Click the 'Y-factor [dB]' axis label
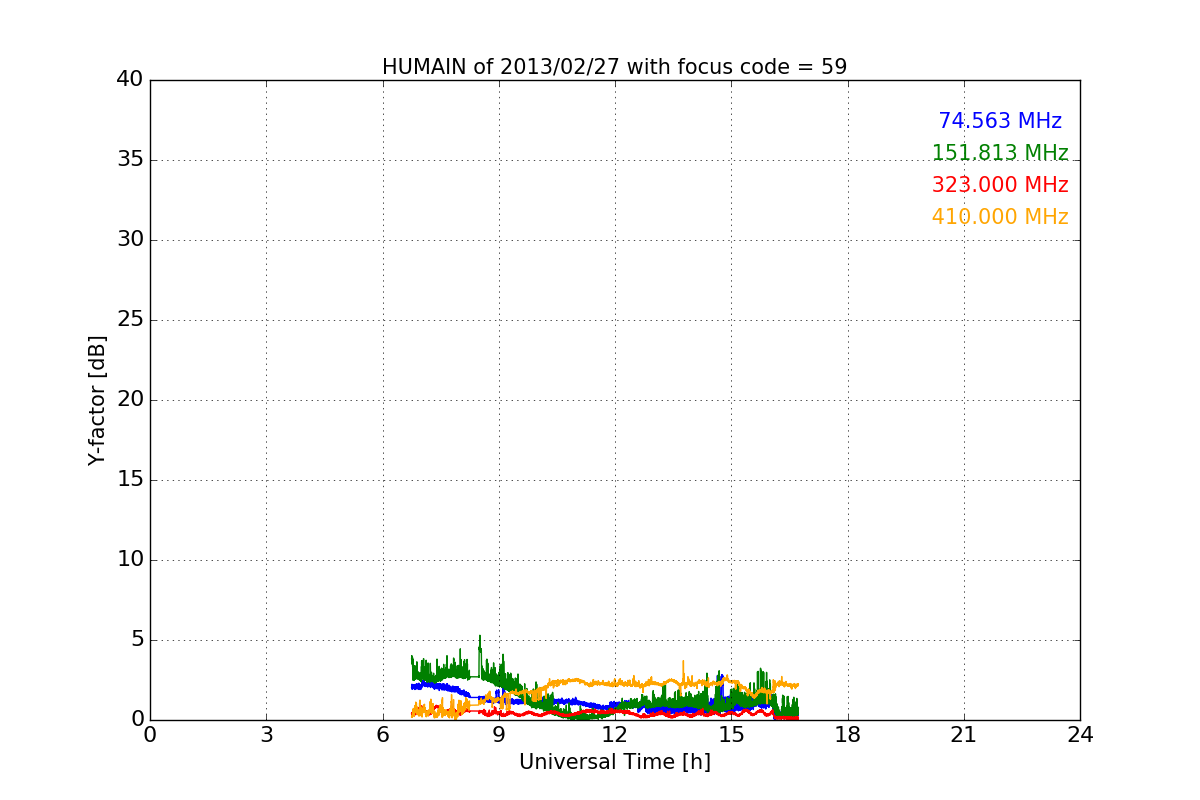This screenshot has height=800, width=1200. coord(97,400)
